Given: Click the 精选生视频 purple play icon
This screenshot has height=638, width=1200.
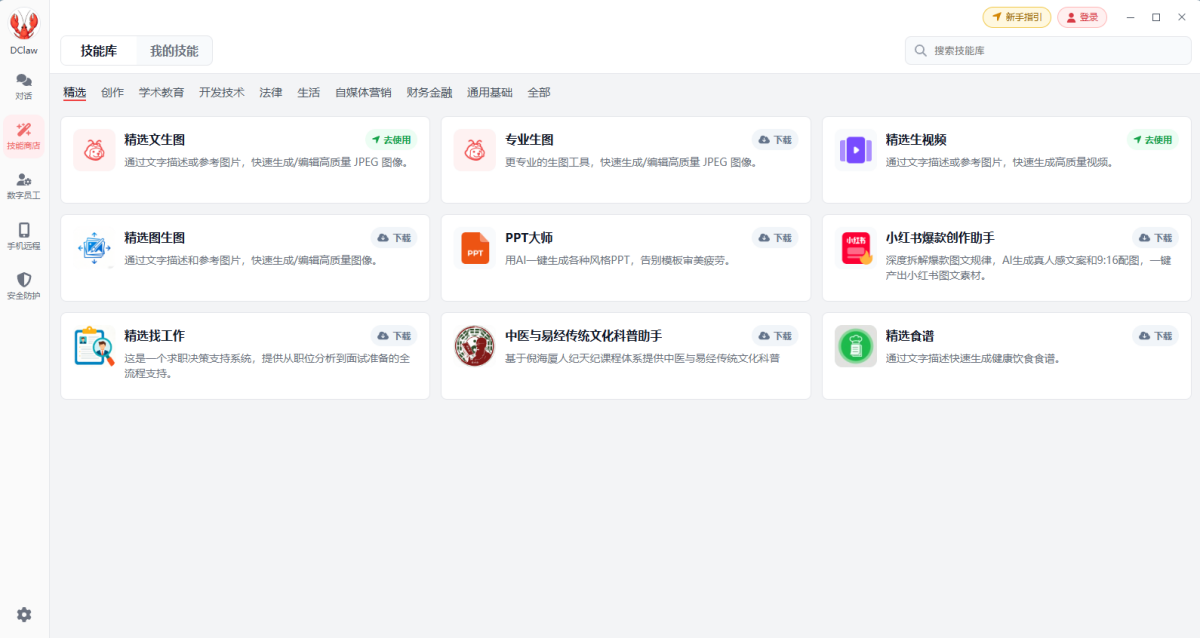Looking at the screenshot, I should (856, 150).
